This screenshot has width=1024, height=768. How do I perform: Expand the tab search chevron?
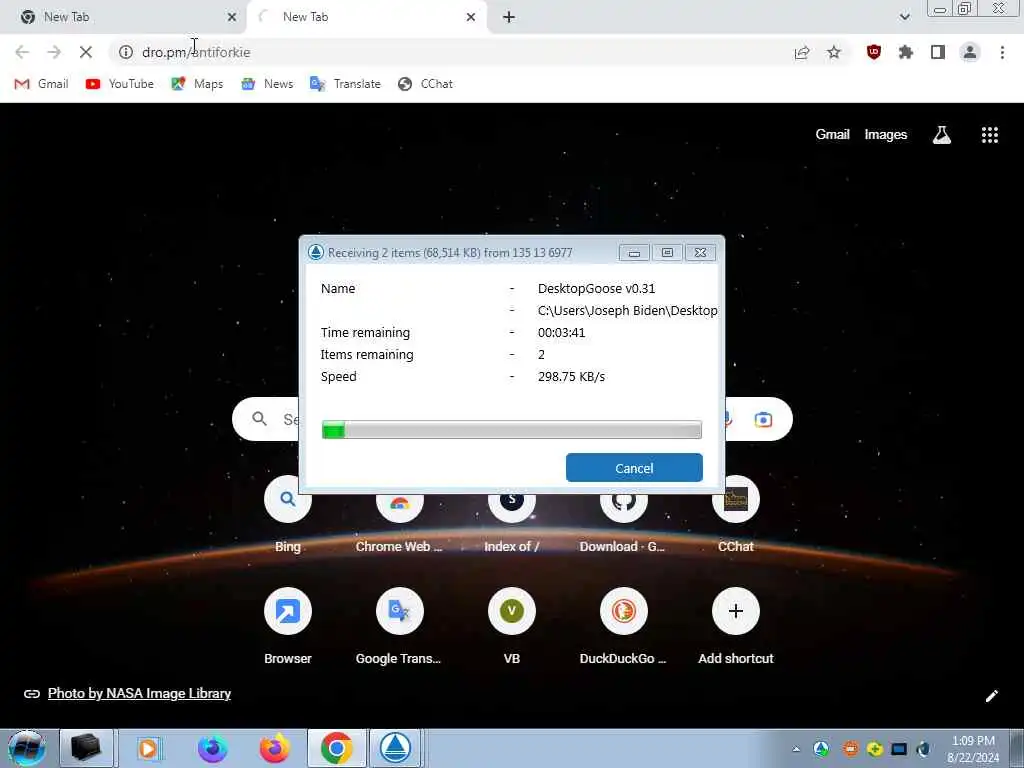(x=904, y=17)
